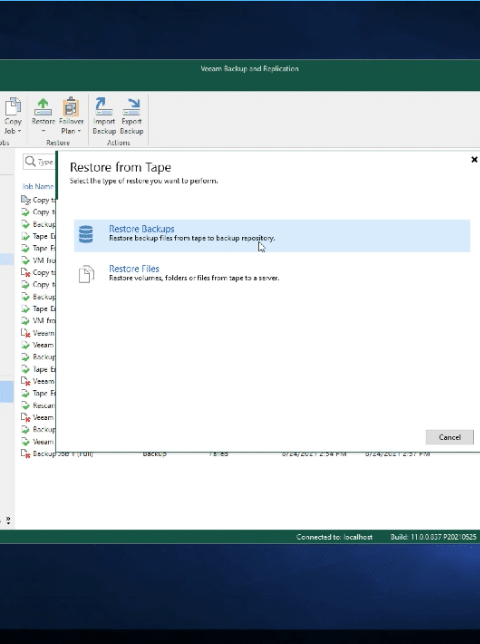
Task: Cancel the Restore from Tape dialog
Action: pos(450,437)
